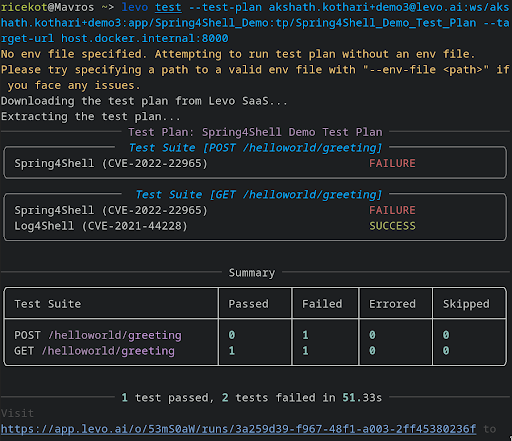Click Test Suite [GET /helloworld/greeting] heading
Image resolution: width=512 pixels, height=441 pixels.
tap(259, 194)
